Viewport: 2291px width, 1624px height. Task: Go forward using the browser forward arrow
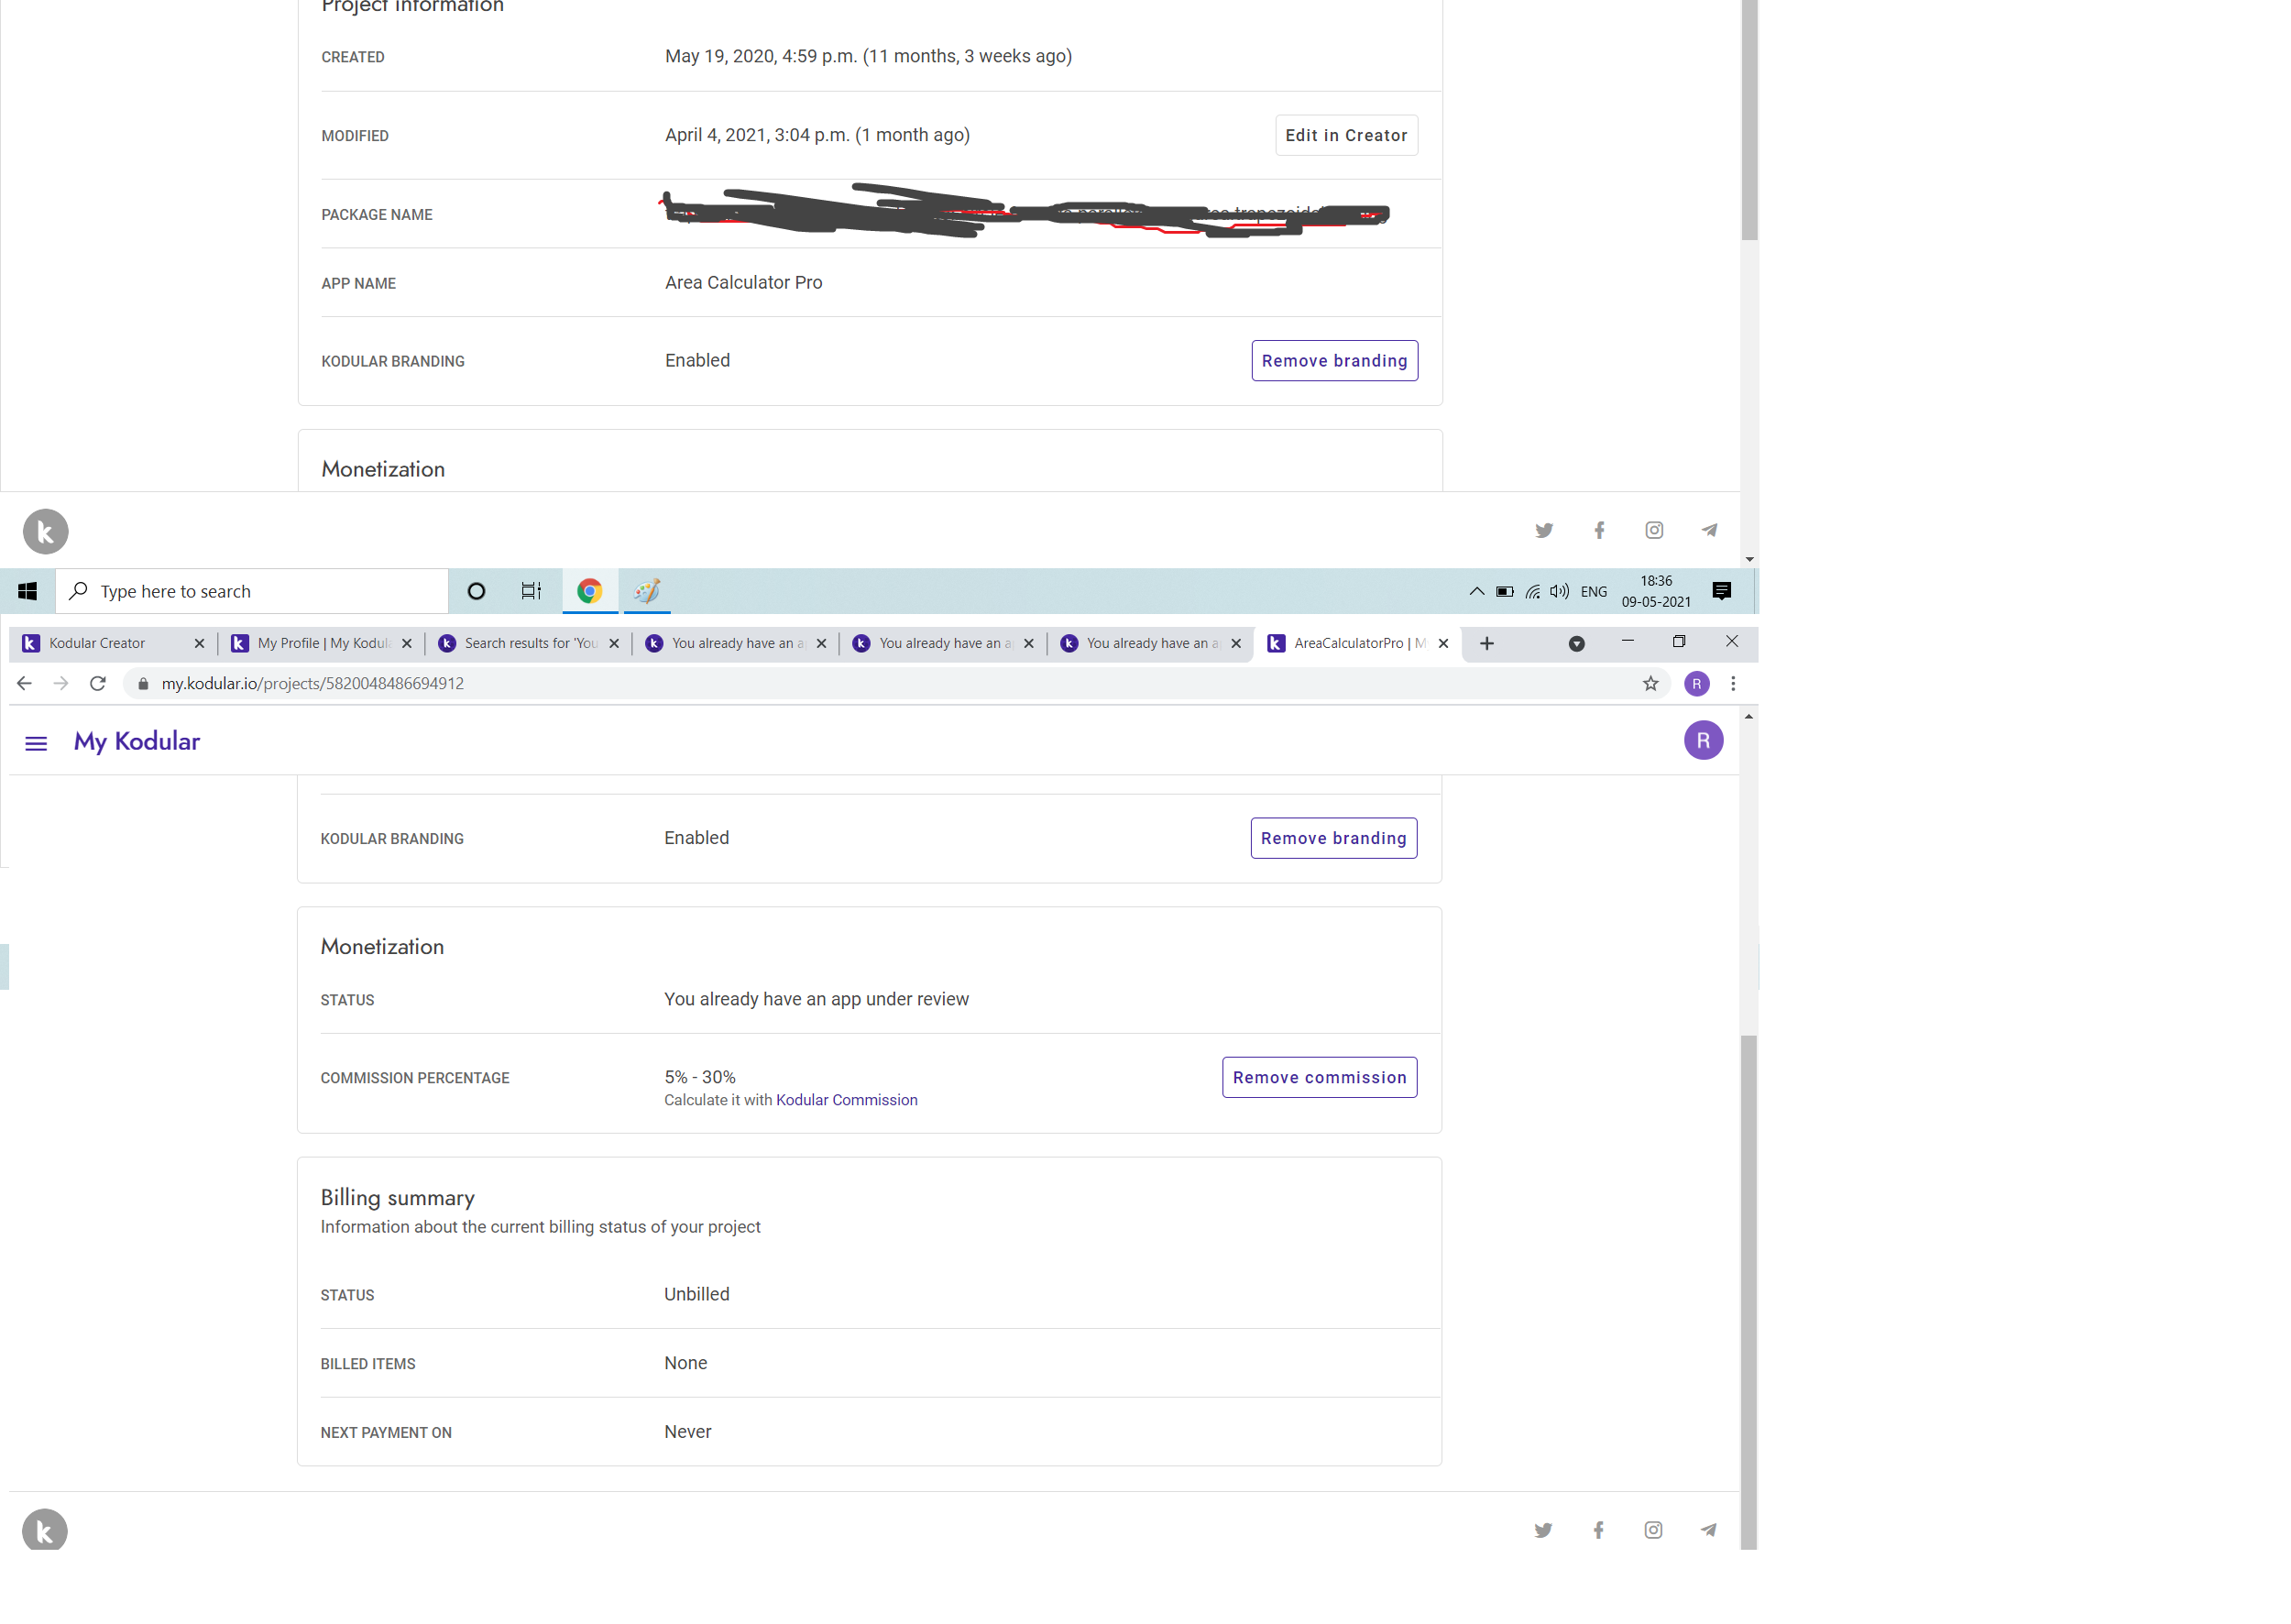coord(61,684)
